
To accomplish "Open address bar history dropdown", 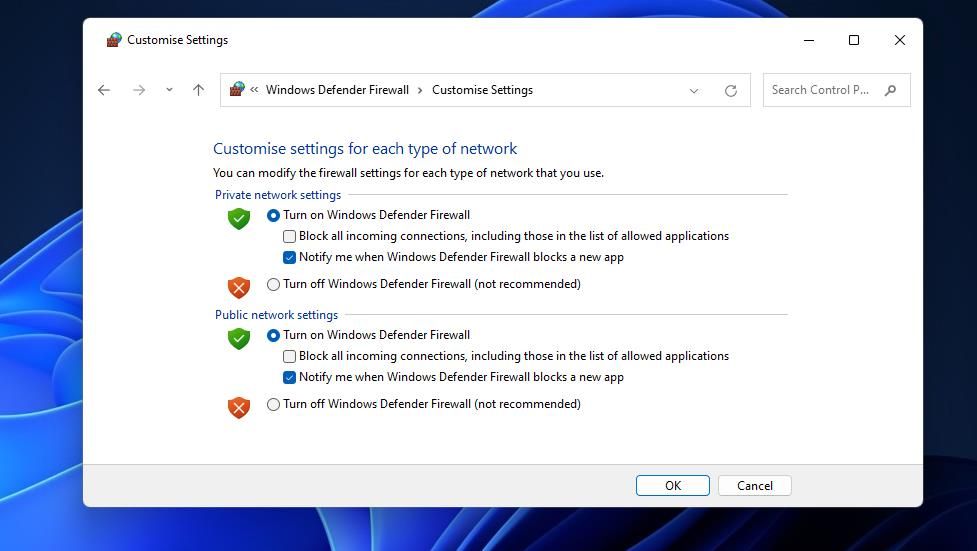I will pyautogui.click(x=693, y=90).
